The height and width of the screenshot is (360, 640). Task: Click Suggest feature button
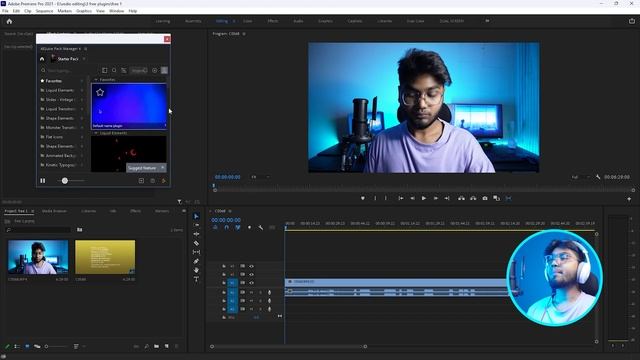142,168
